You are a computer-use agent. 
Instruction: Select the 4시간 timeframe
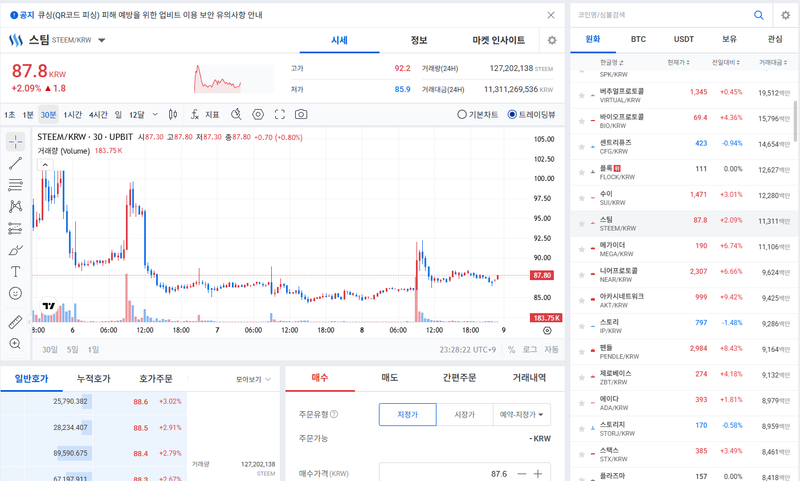pos(98,115)
